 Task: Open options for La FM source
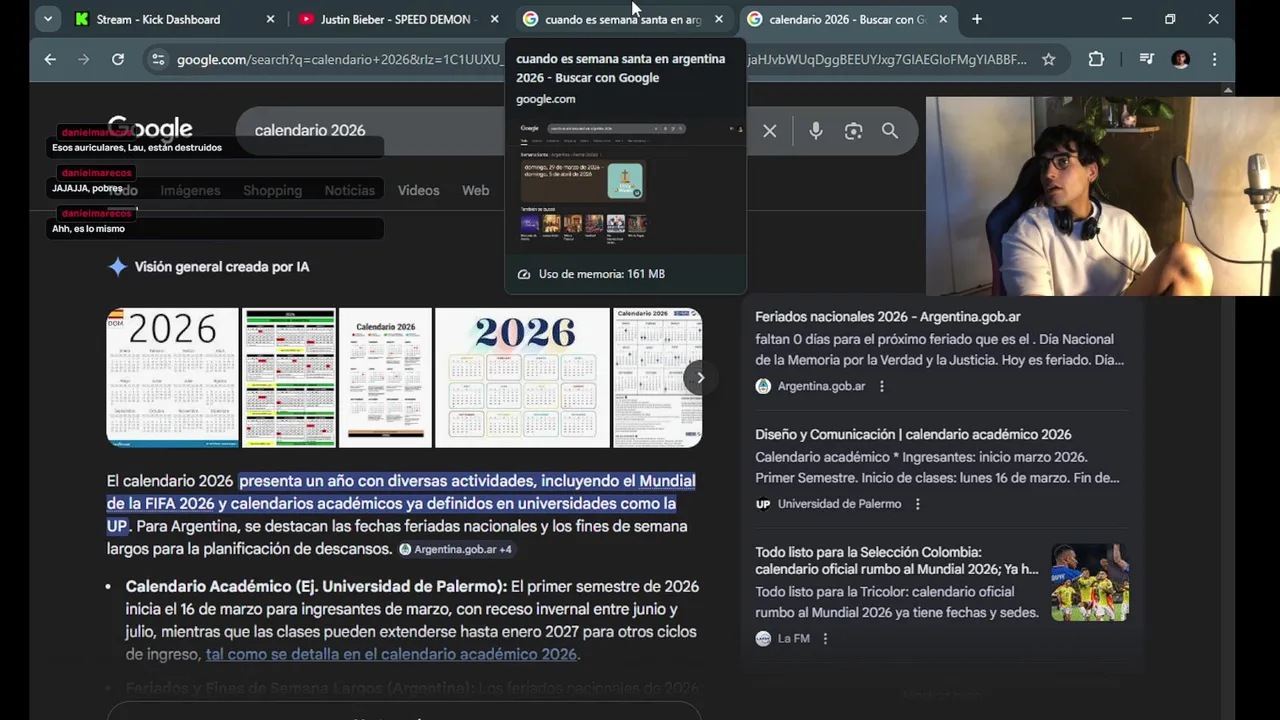click(x=825, y=638)
